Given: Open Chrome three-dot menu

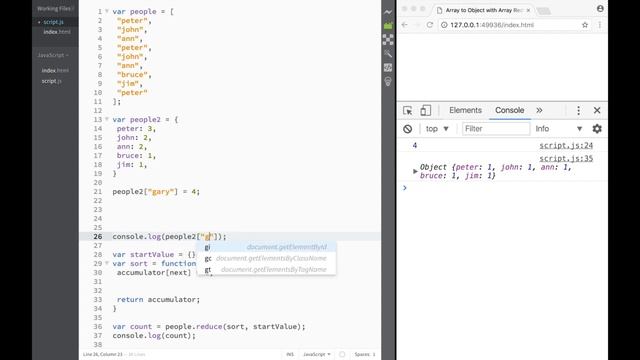Looking at the screenshot, I should tap(600, 25).
